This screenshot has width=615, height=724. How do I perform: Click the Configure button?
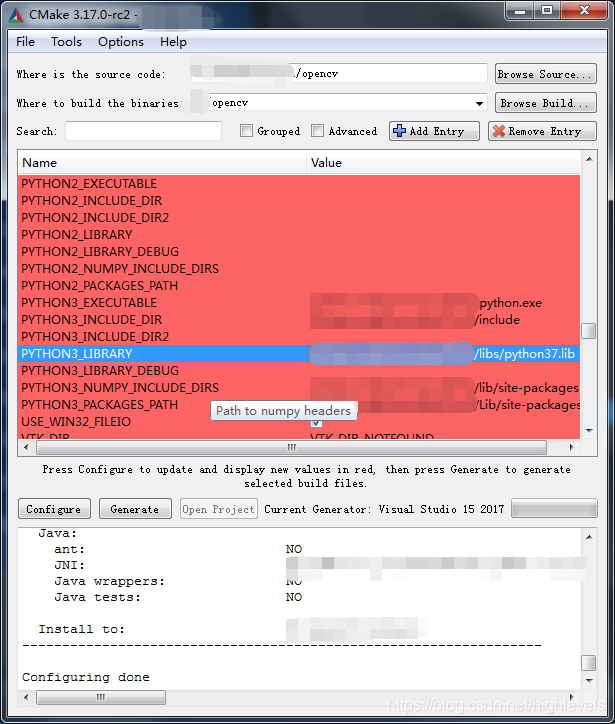[54, 509]
